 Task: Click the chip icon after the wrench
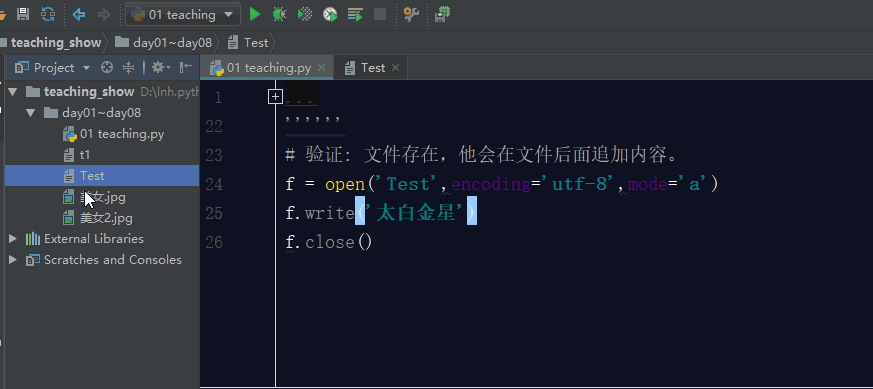tap(443, 14)
